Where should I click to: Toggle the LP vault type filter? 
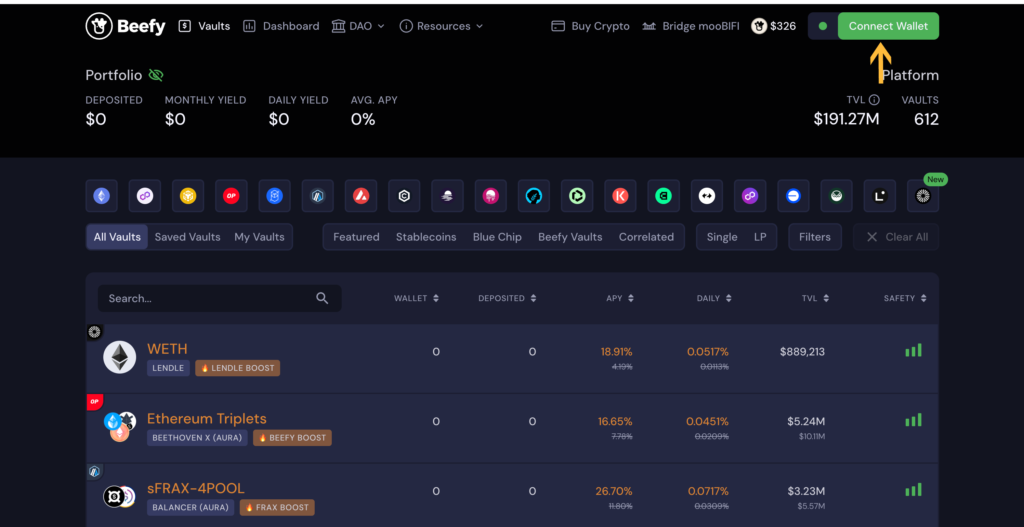[760, 237]
